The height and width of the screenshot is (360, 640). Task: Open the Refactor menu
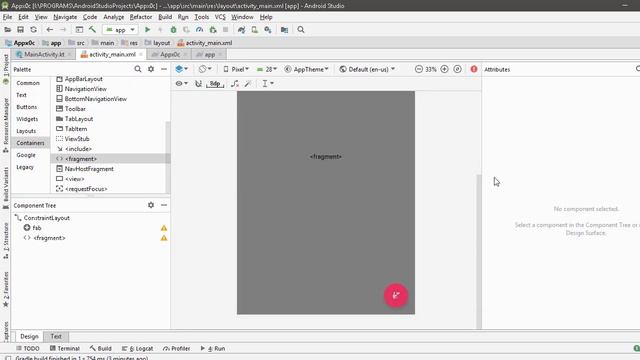(141, 17)
